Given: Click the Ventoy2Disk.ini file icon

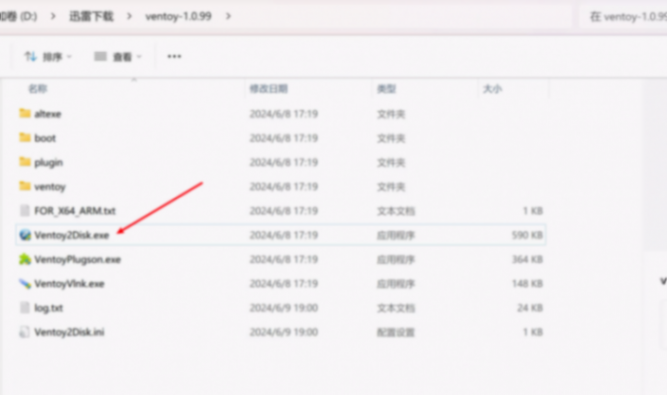Looking at the screenshot, I should point(25,332).
